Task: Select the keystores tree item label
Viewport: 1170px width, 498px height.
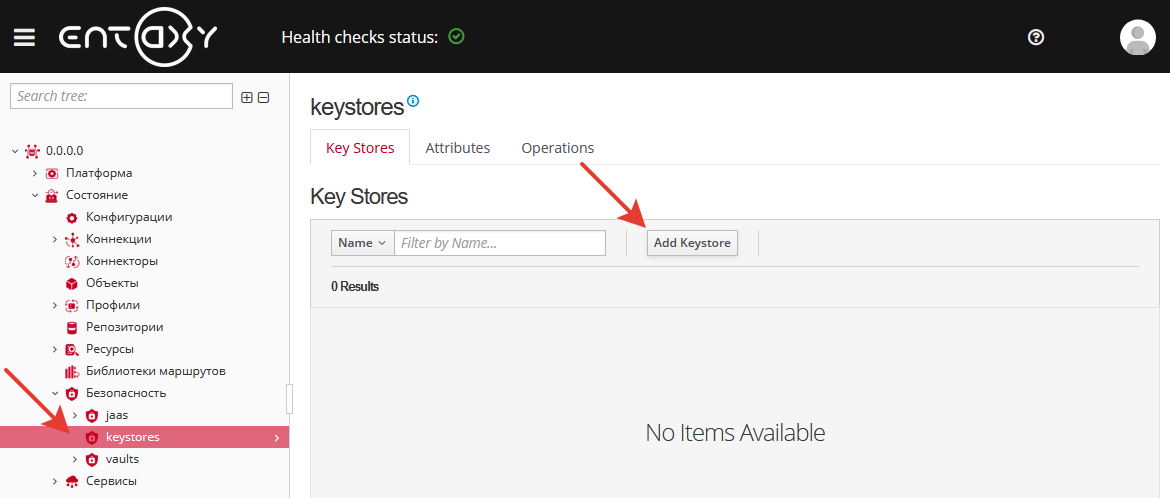Action: (133, 437)
